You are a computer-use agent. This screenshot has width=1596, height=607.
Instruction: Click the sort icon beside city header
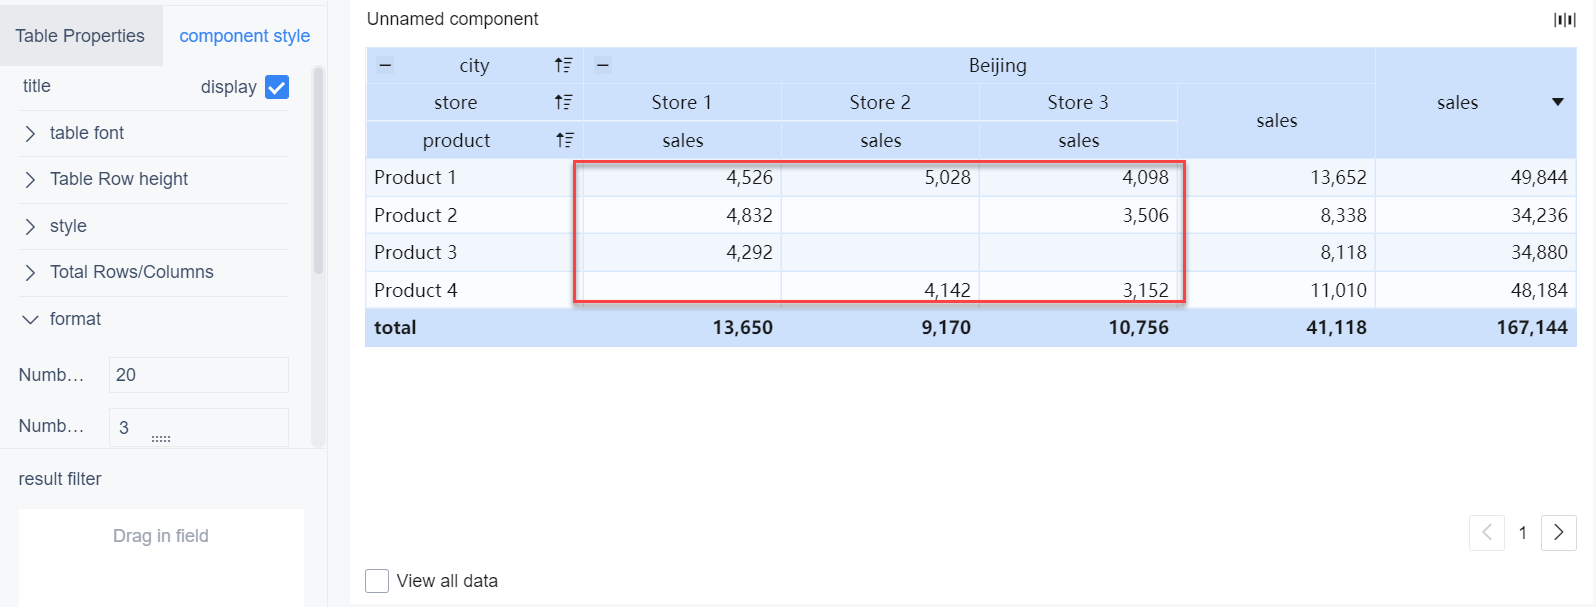564,65
